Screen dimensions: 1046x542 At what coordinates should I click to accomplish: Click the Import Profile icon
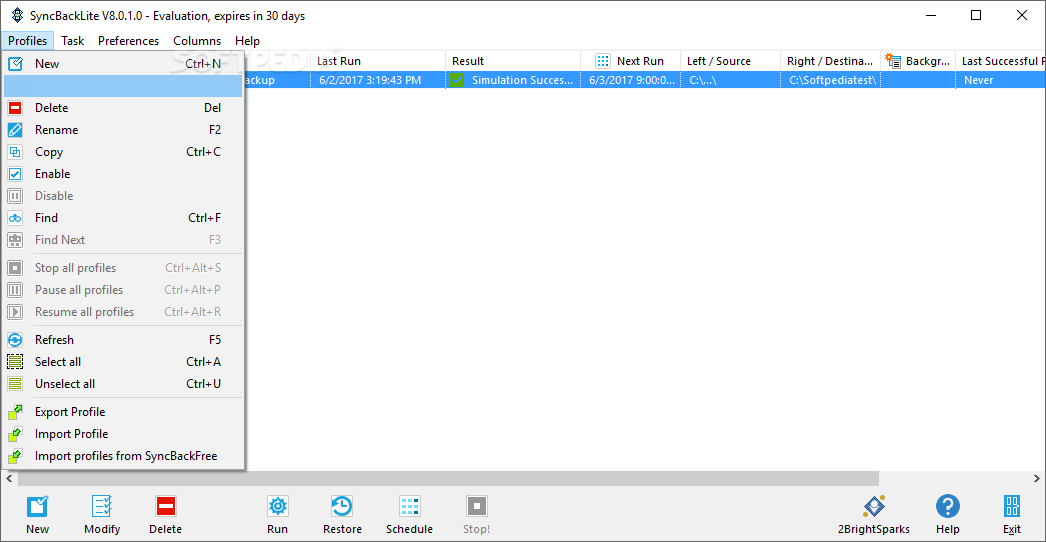coord(15,435)
